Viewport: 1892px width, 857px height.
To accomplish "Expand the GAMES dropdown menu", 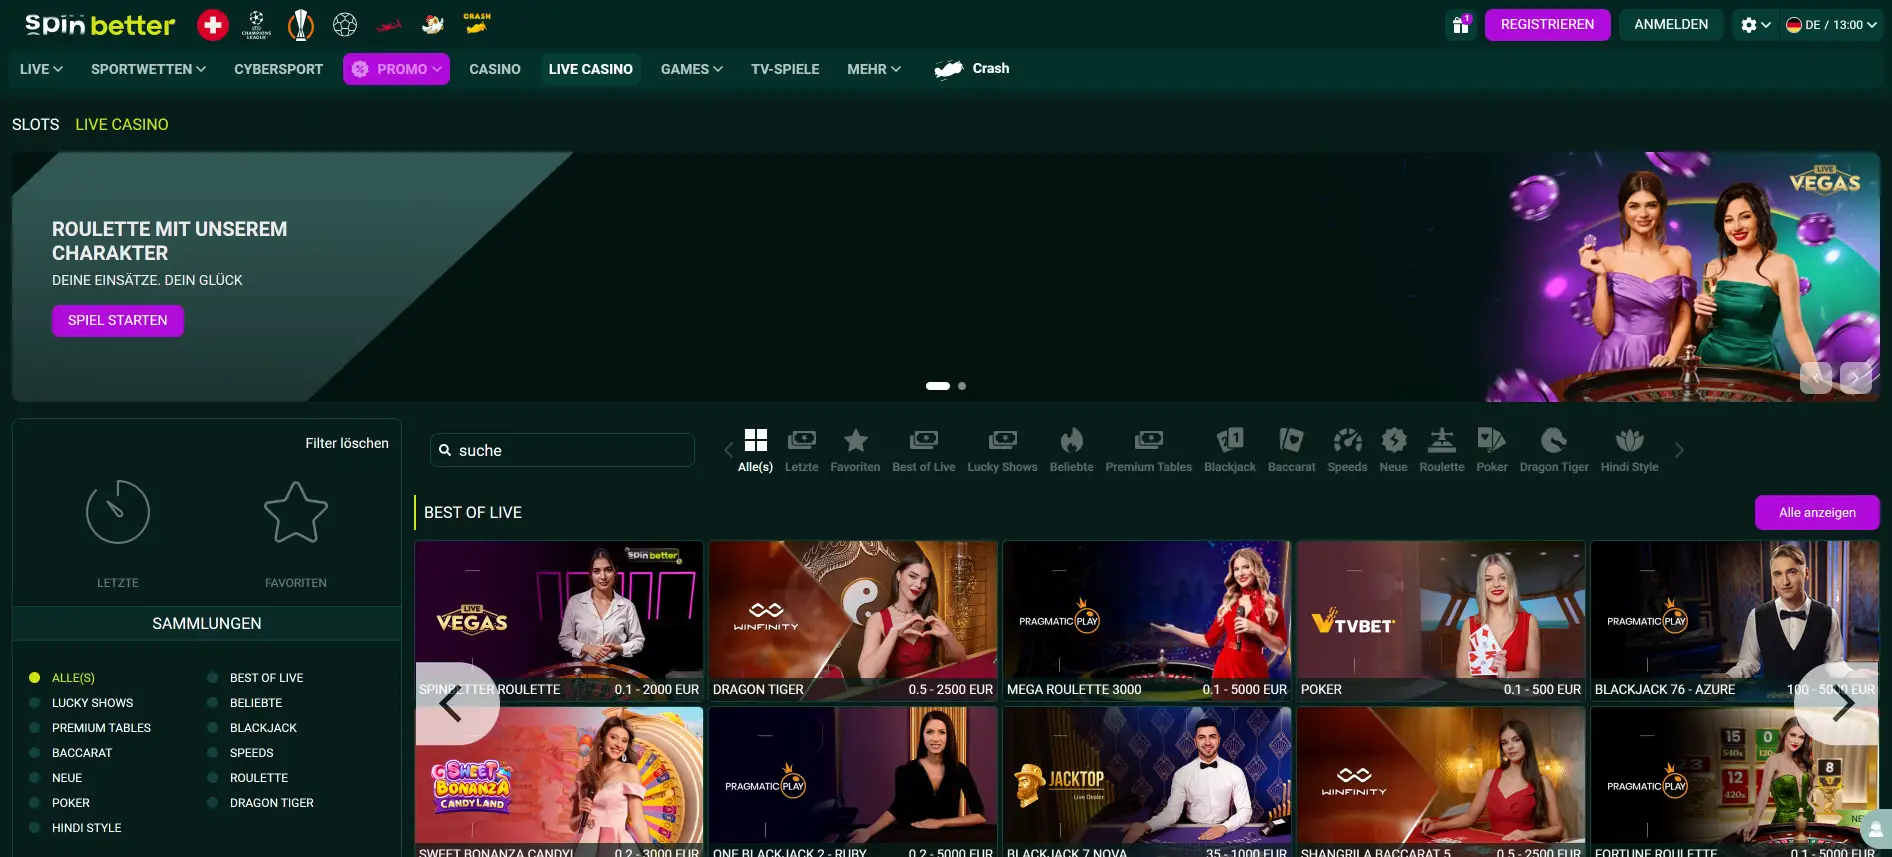I will (x=691, y=69).
